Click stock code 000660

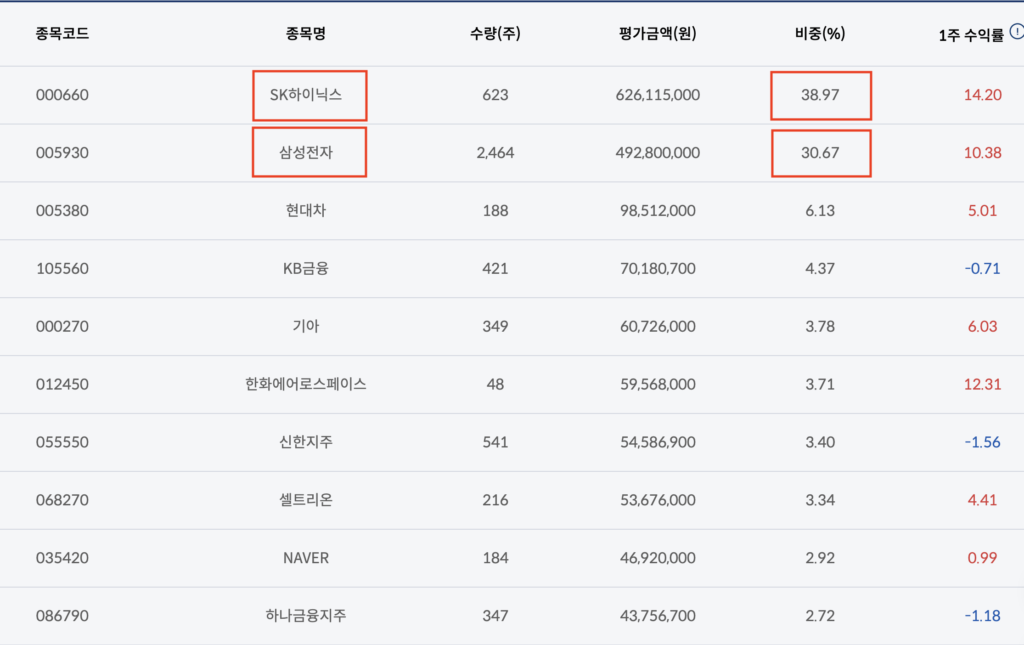coord(61,95)
